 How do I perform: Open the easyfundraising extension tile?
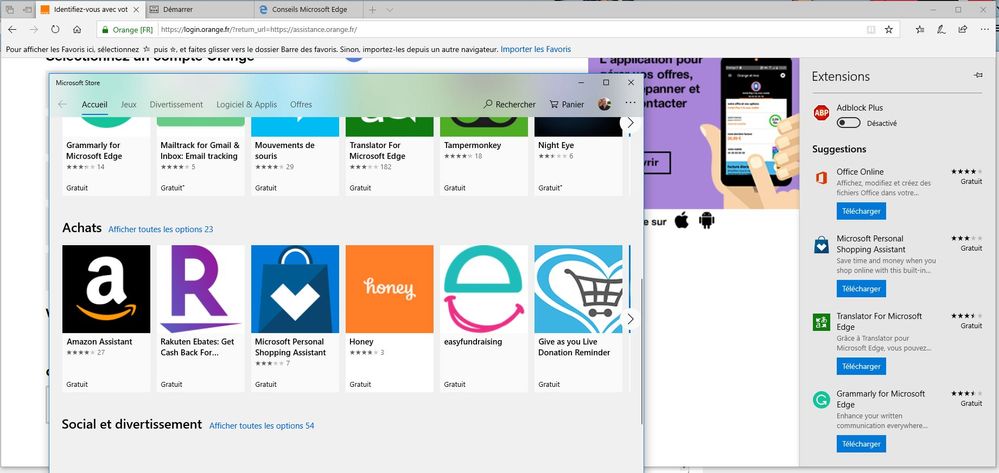pos(484,288)
